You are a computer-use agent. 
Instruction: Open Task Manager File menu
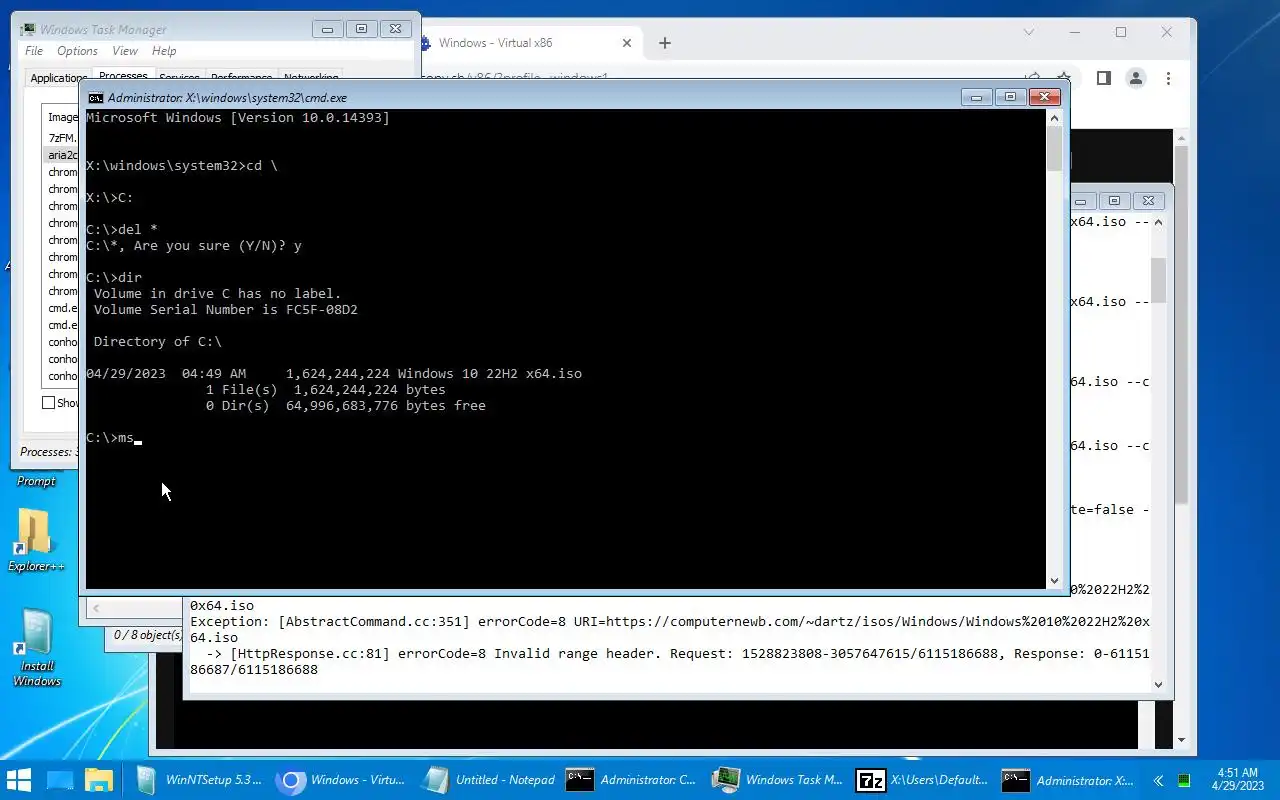pos(34,51)
